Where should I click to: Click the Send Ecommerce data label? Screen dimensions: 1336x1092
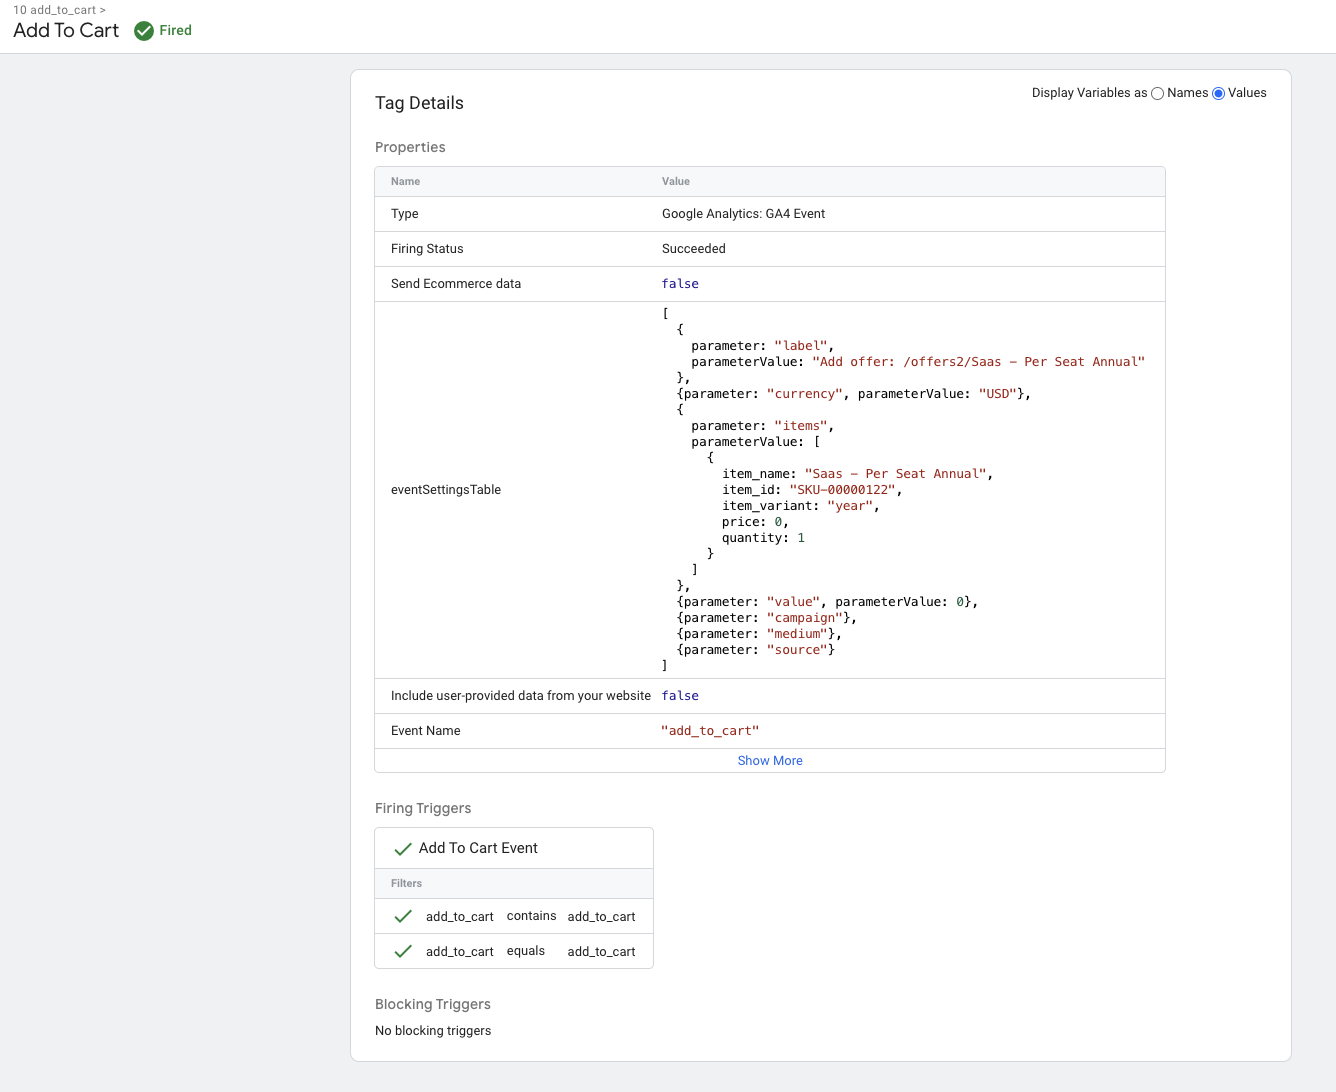point(456,284)
